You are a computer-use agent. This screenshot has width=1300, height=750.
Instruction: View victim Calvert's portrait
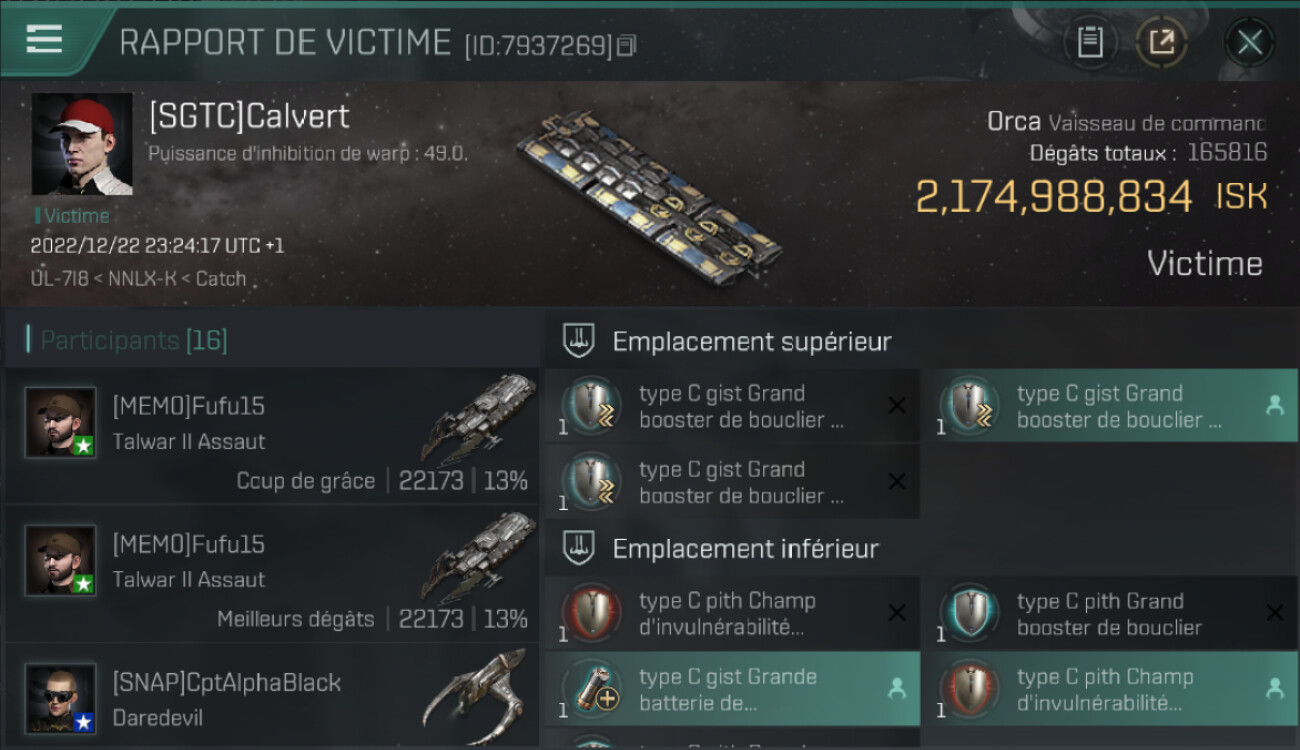pos(82,144)
